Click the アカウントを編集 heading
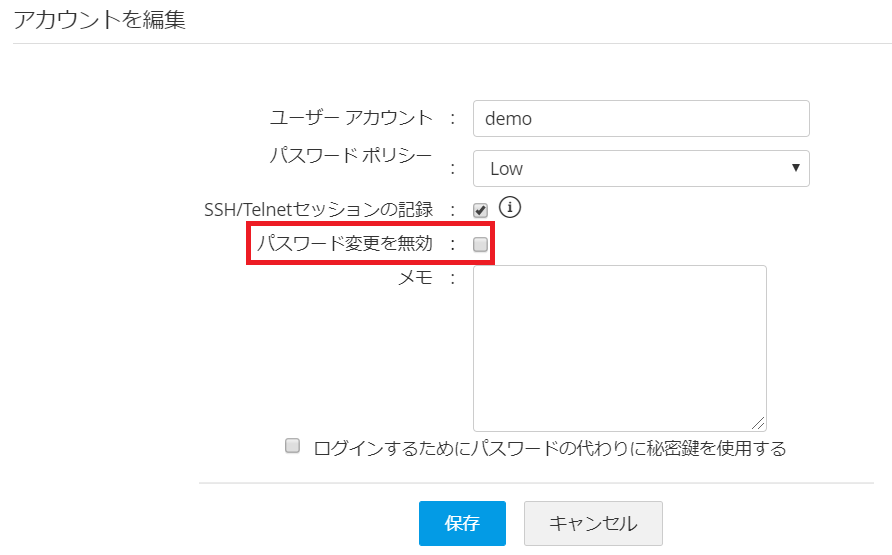892x555 pixels. tap(99, 19)
